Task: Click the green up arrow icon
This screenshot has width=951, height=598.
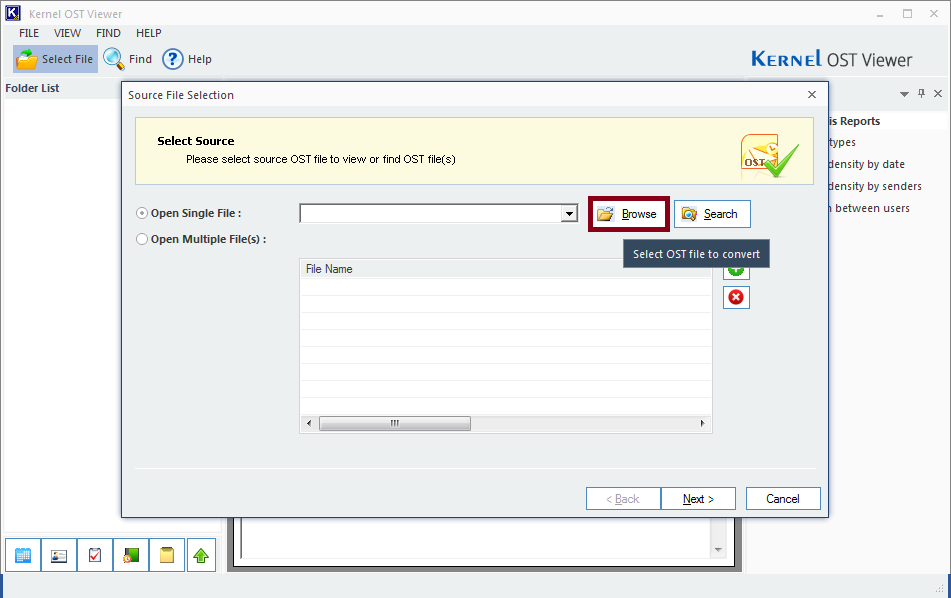Action: coord(201,555)
